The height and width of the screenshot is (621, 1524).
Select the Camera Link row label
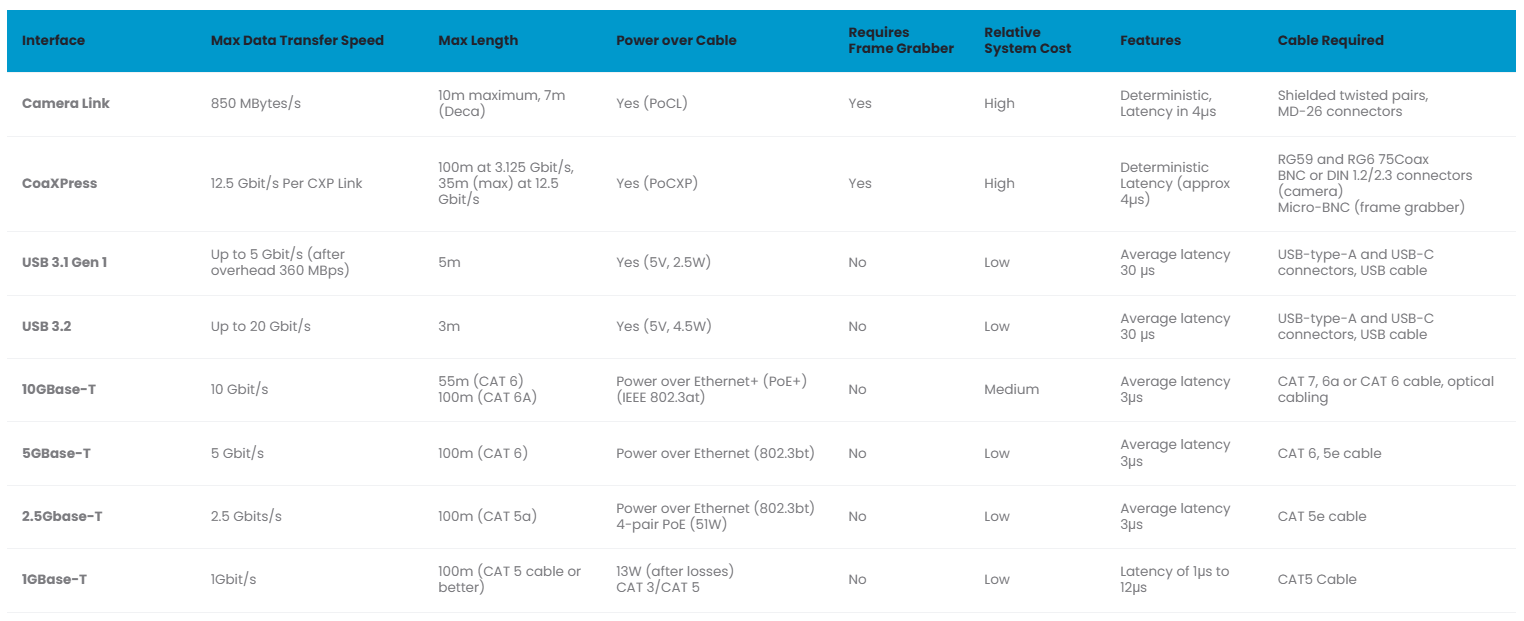(x=66, y=103)
